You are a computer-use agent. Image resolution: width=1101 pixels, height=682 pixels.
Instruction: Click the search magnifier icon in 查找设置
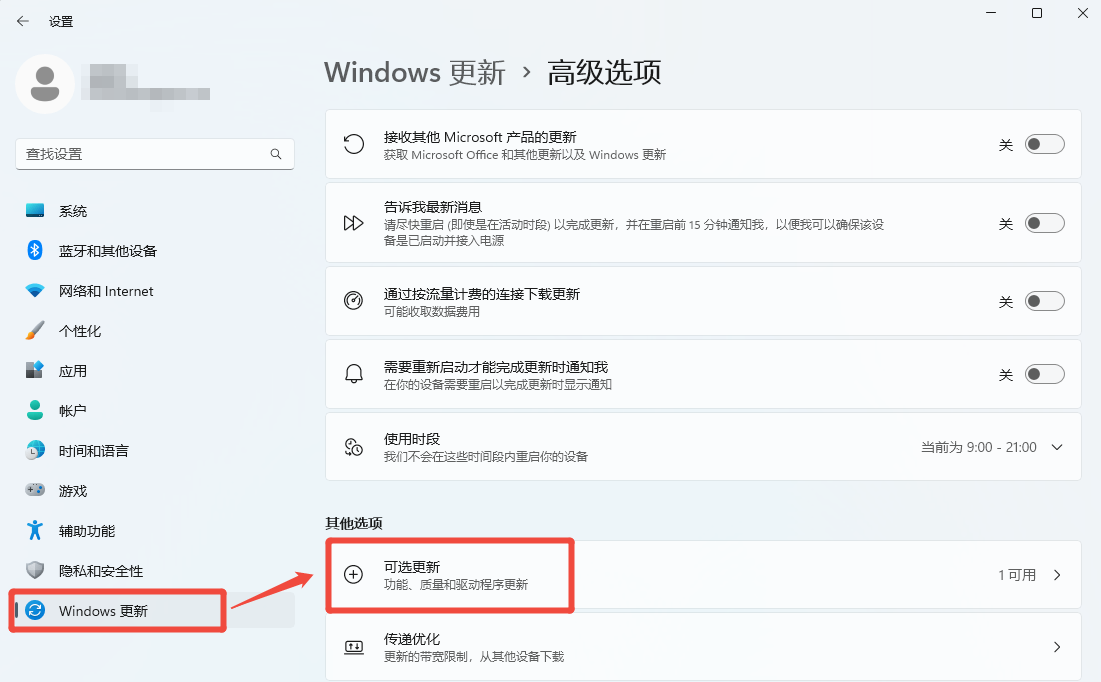(276, 154)
